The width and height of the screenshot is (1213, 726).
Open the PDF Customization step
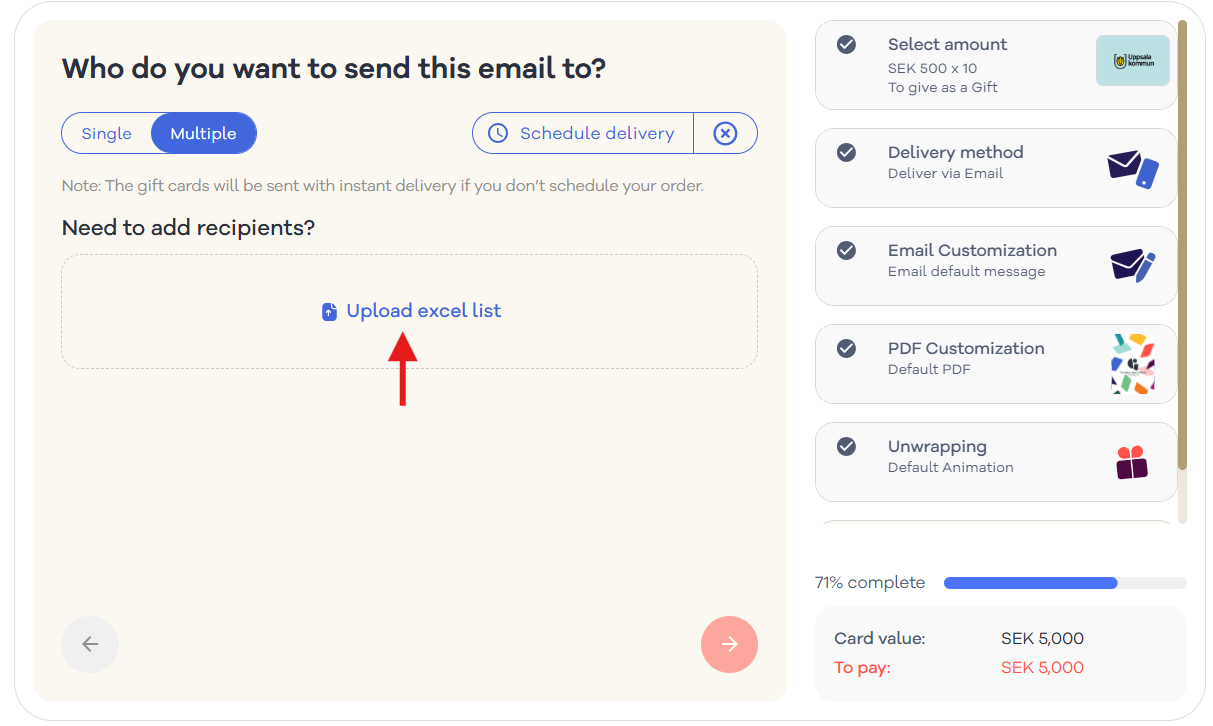996,363
